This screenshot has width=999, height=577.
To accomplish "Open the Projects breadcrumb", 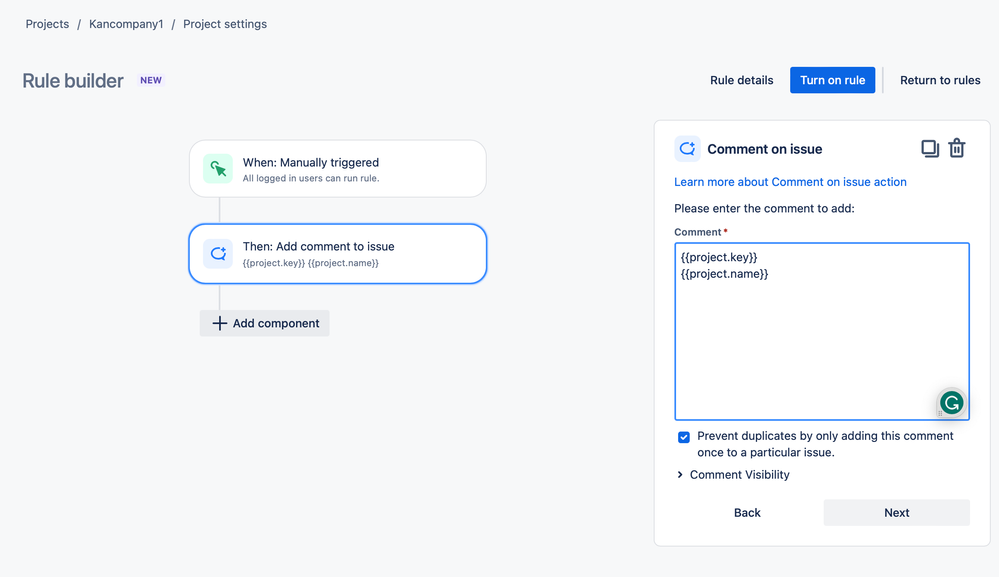I will coord(47,24).
